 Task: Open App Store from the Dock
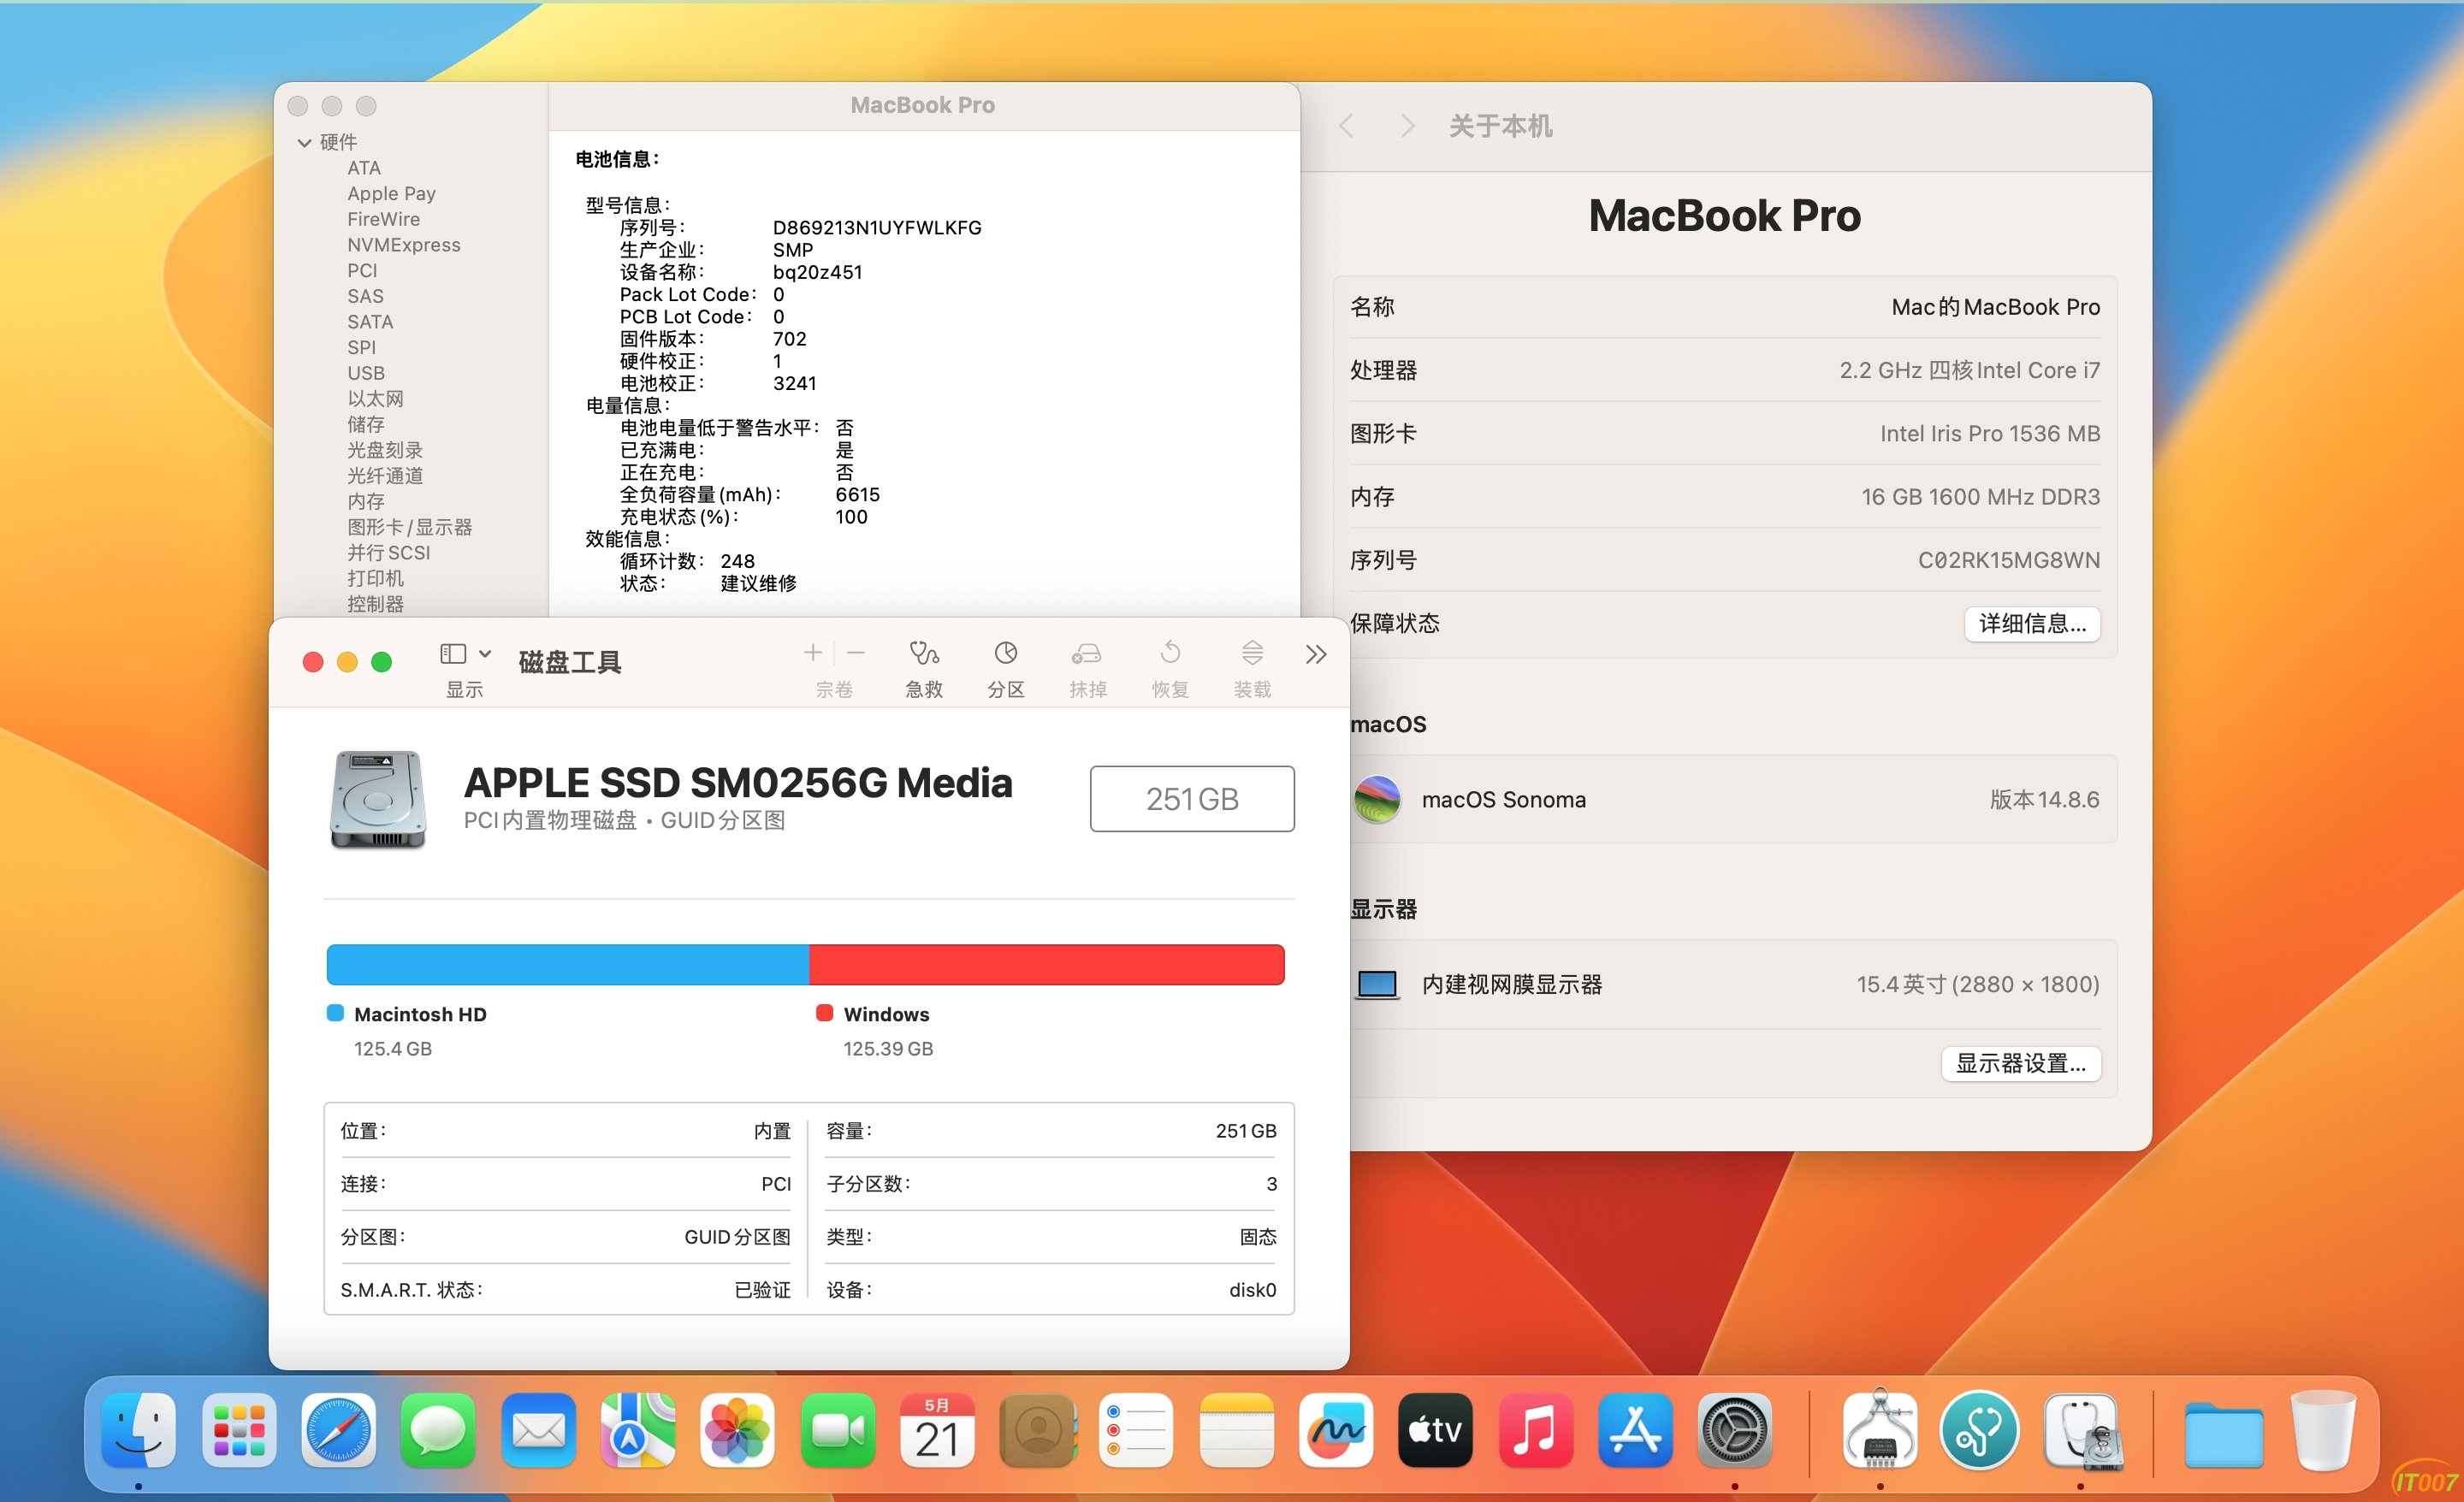click(x=1635, y=1430)
